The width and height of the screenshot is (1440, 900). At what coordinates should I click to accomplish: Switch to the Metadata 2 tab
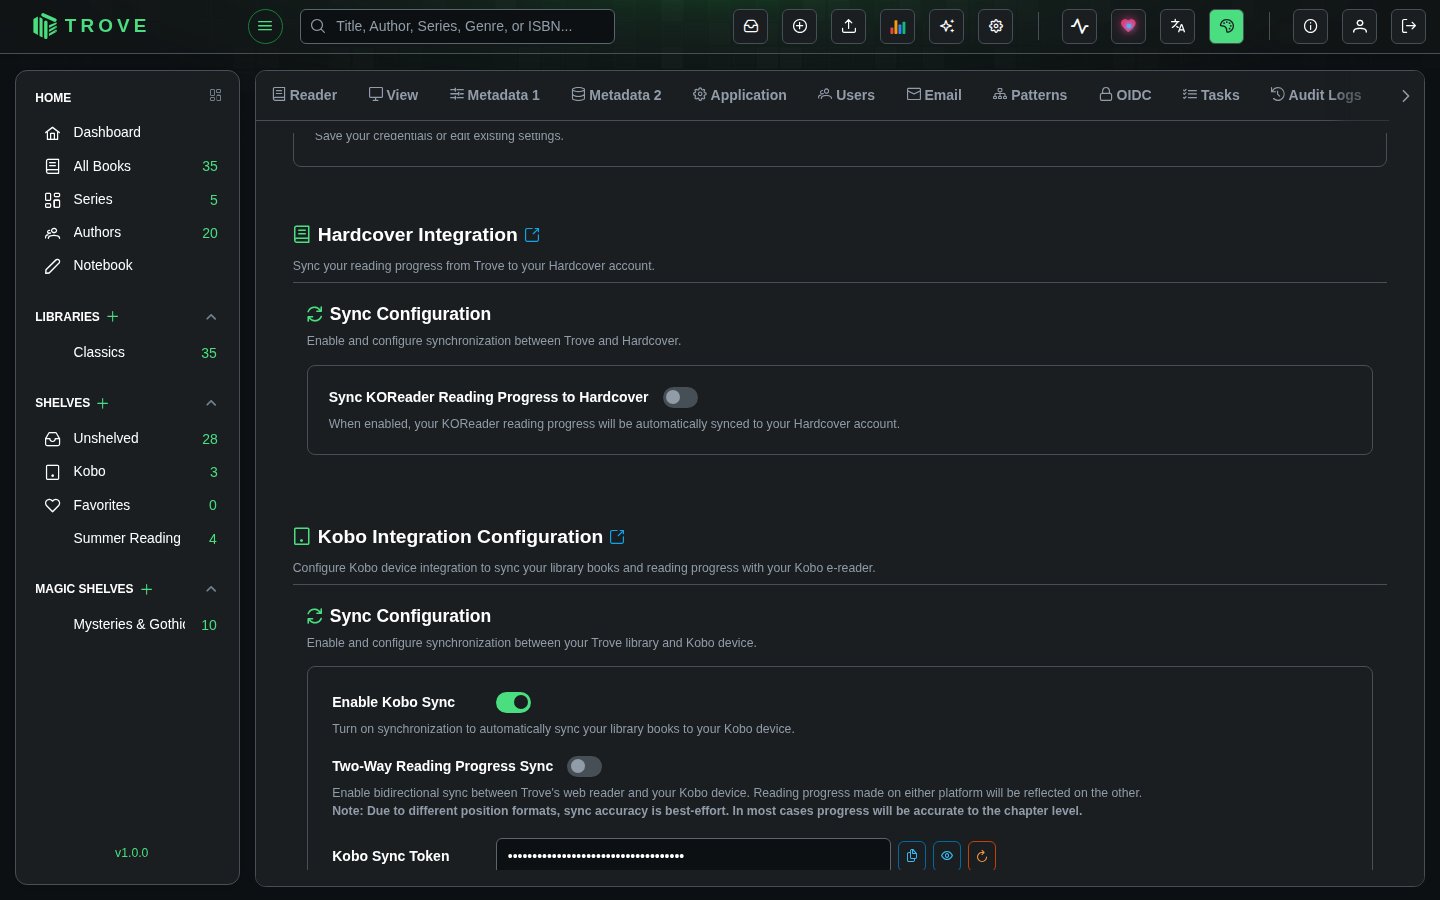[x=616, y=95]
